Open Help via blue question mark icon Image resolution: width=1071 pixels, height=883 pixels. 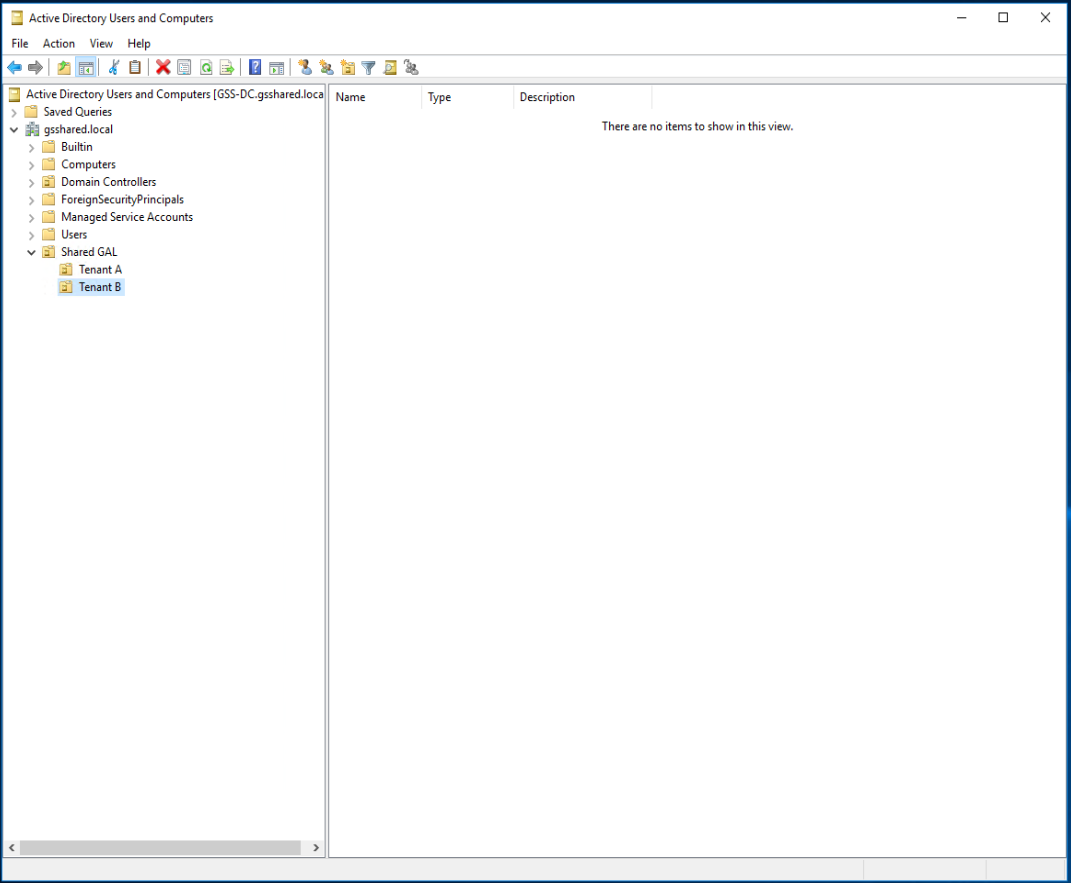(x=255, y=68)
